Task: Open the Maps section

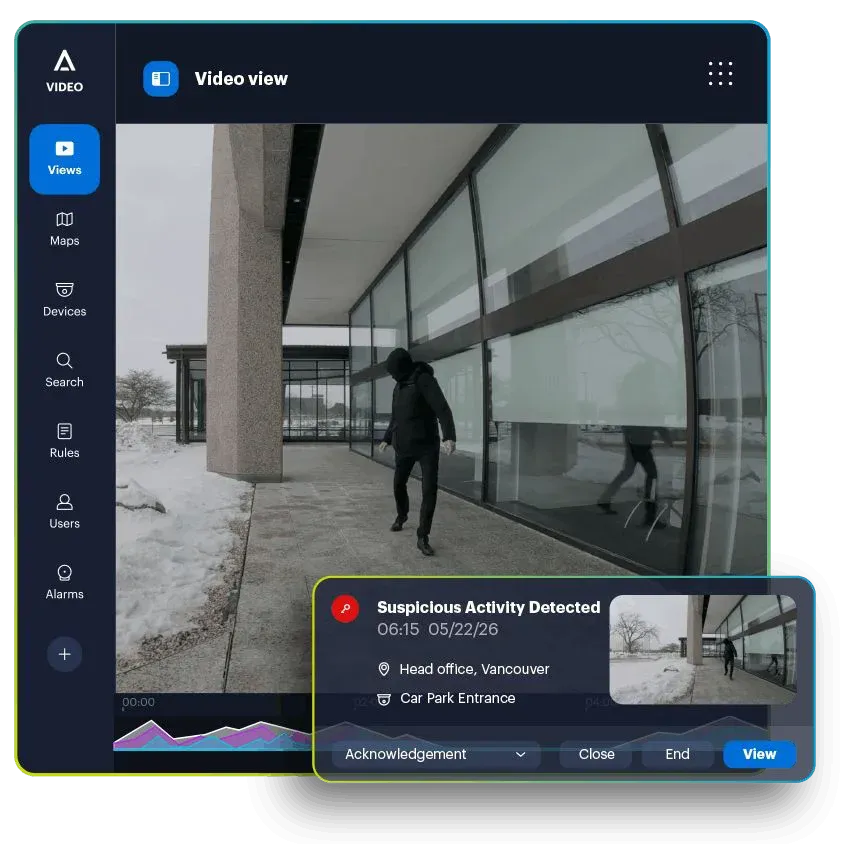Action: tap(65, 229)
